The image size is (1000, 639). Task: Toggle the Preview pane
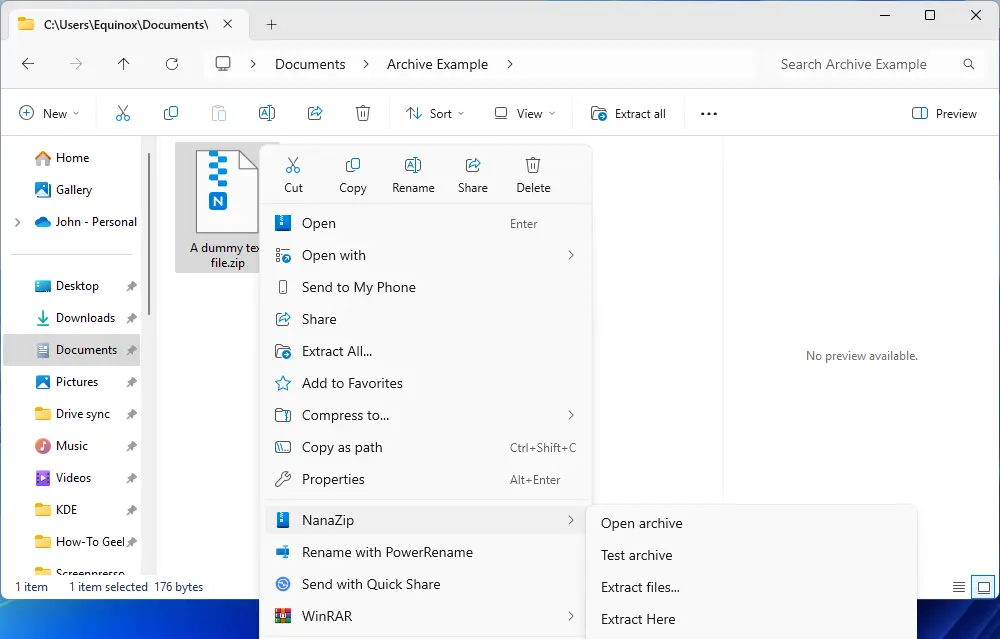coord(944,114)
